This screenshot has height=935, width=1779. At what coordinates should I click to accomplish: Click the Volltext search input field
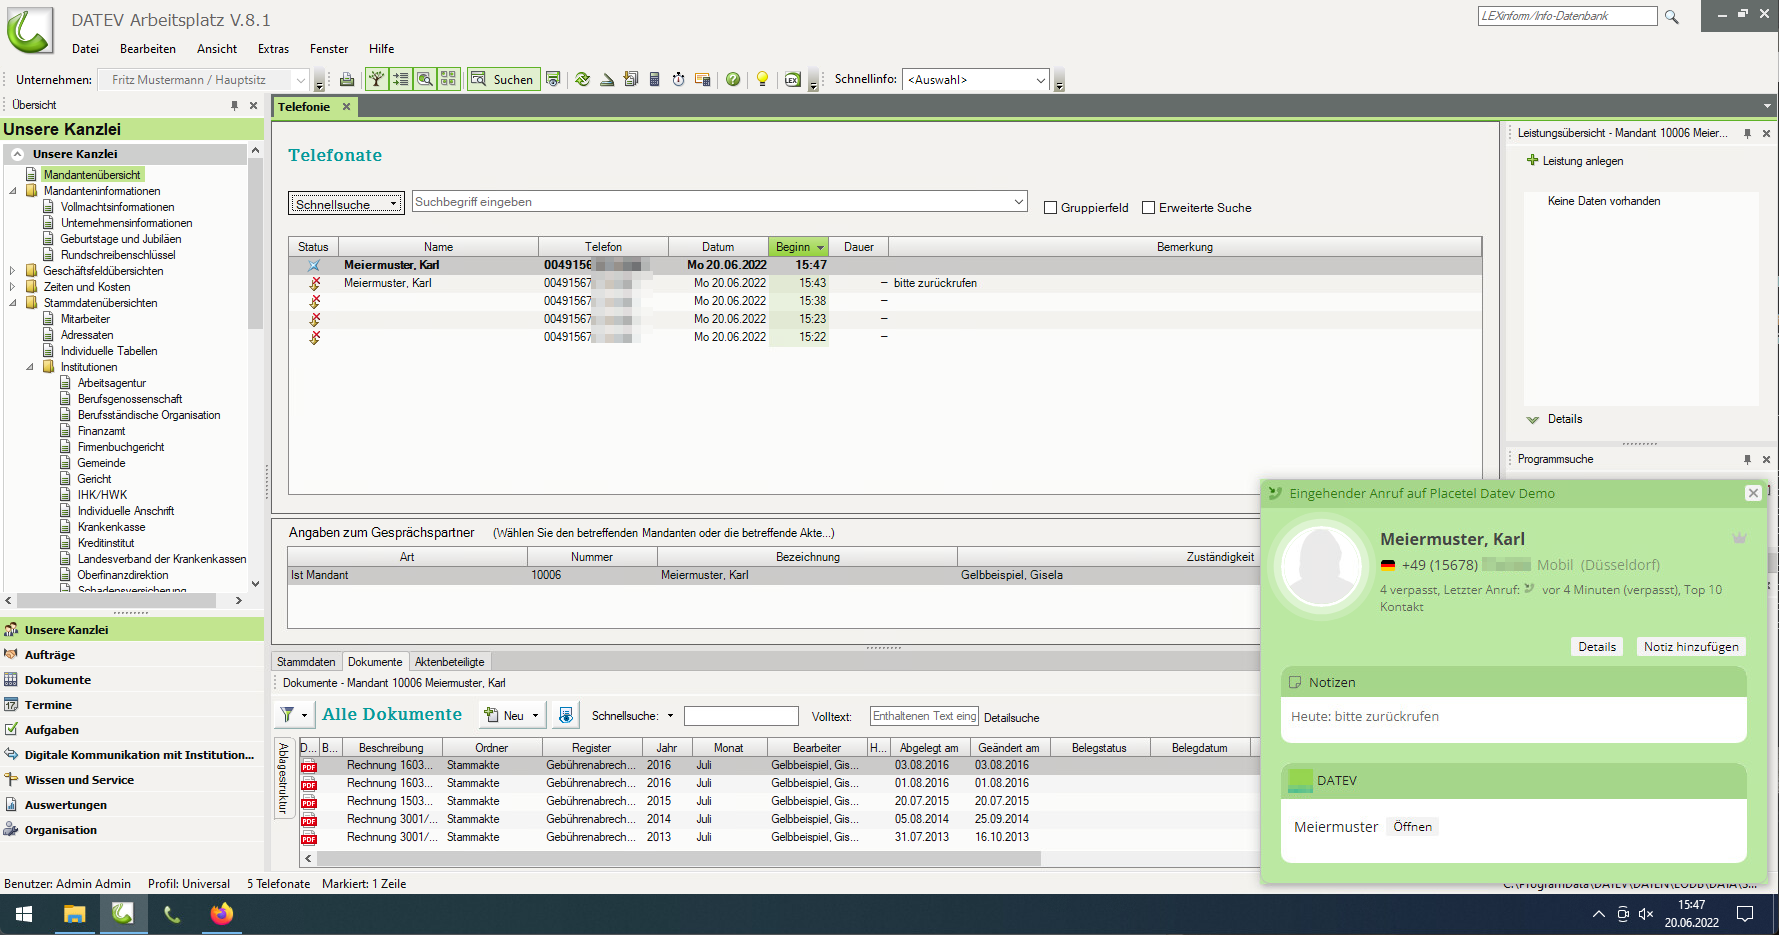coord(924,716)
